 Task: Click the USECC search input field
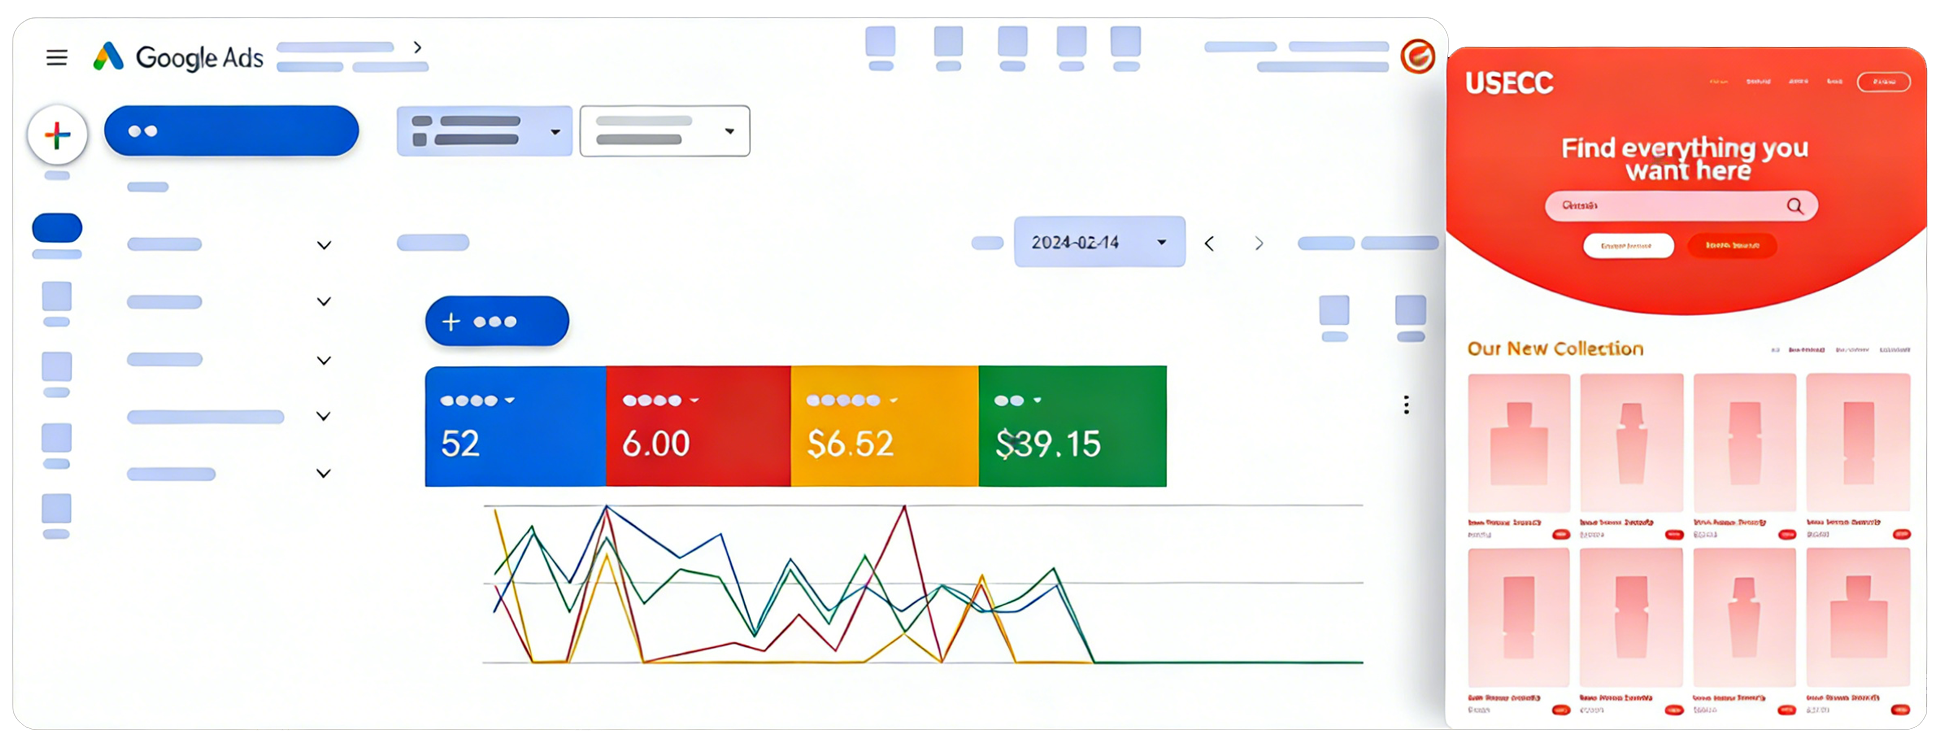(1681, 206)
